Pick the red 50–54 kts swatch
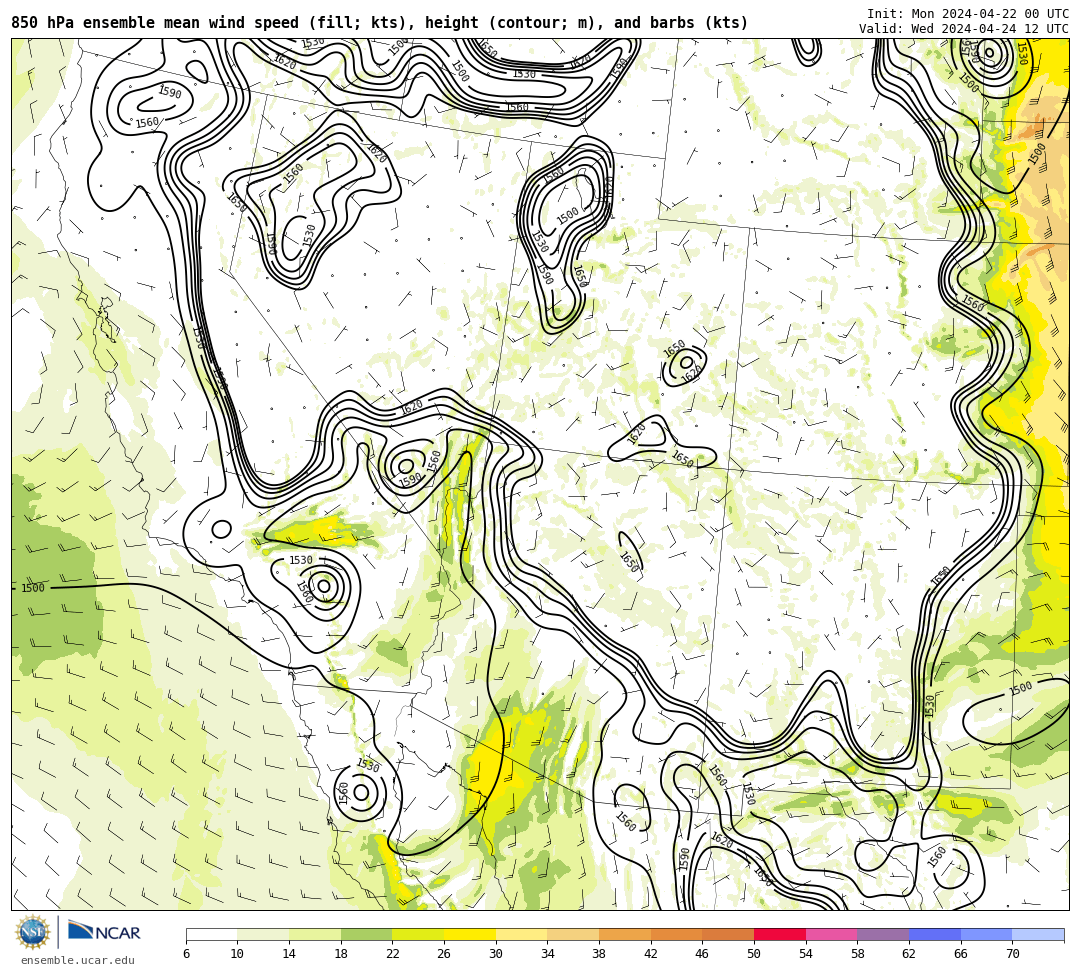 pyautogui.click(x=780, y=934)
